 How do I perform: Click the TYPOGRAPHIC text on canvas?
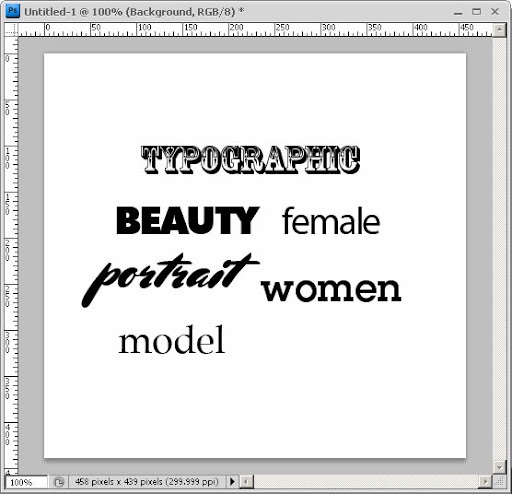click(251, 160)
